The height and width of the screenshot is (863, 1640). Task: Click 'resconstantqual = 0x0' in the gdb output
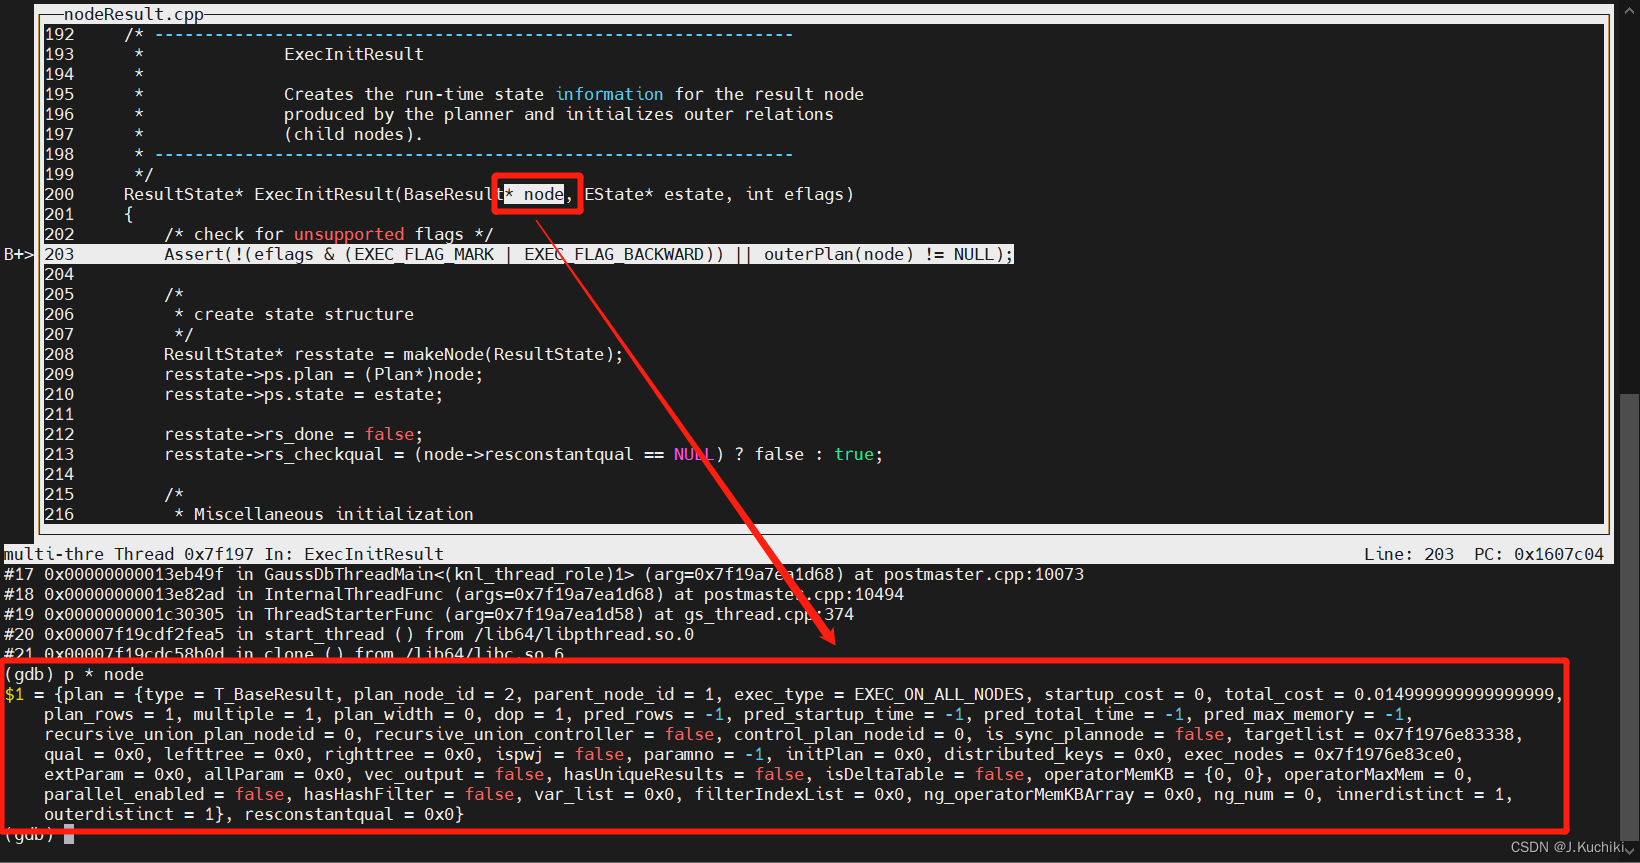pos(349,814)
